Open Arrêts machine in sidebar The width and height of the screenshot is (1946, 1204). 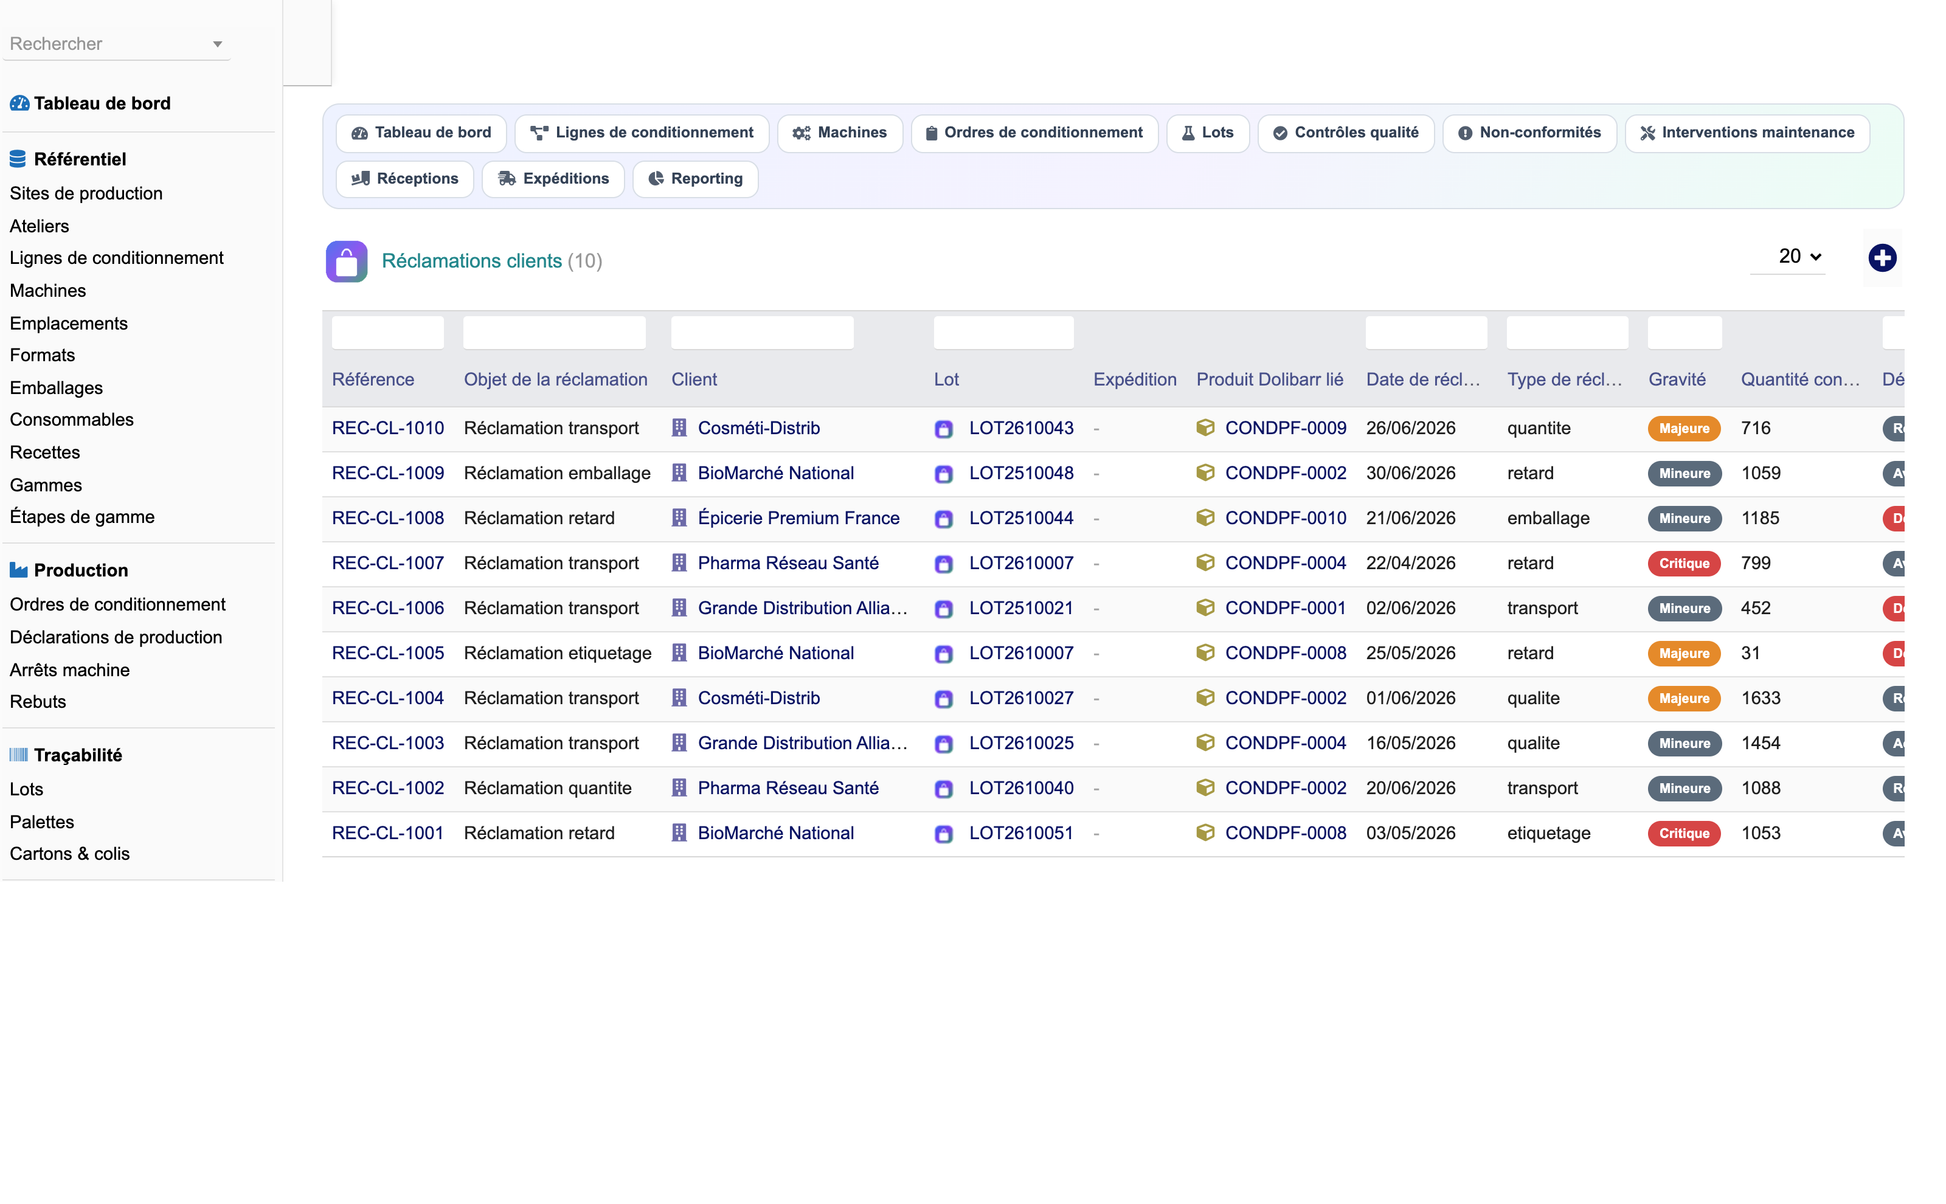[70, 670]
